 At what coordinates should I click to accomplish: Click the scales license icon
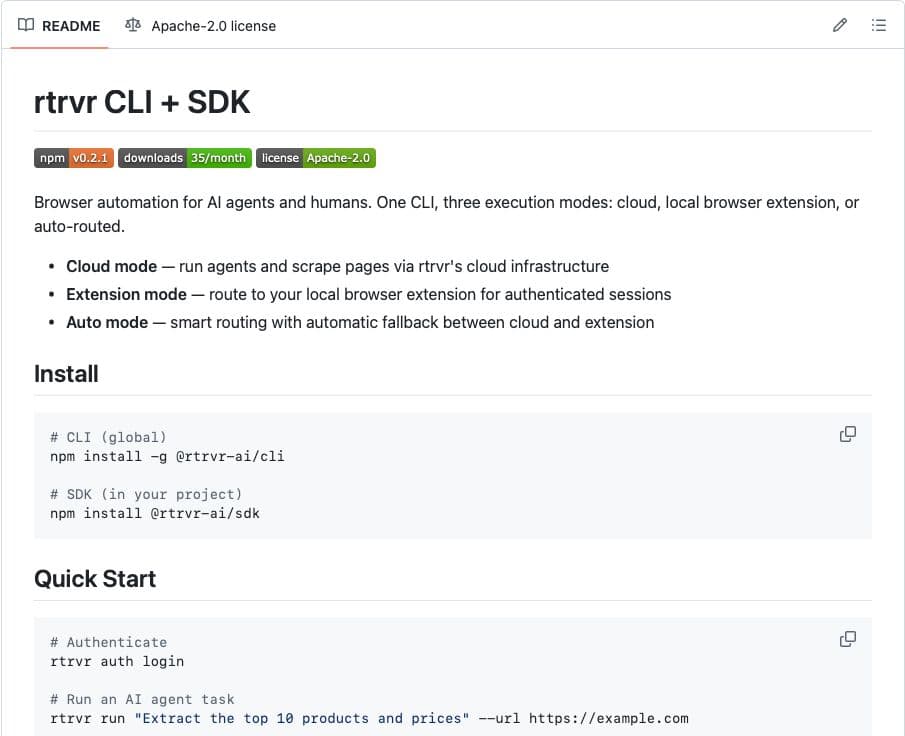pos(133,25)
